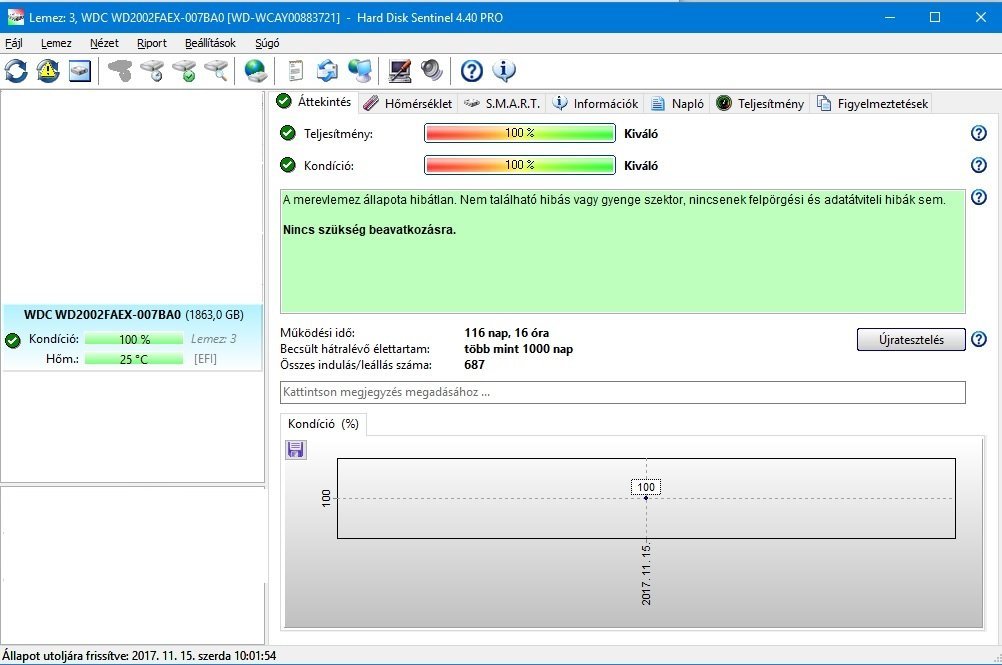Click the Teljesítmény 100 % progress bar
The image size is (1002, 665).
click(520, 133)
